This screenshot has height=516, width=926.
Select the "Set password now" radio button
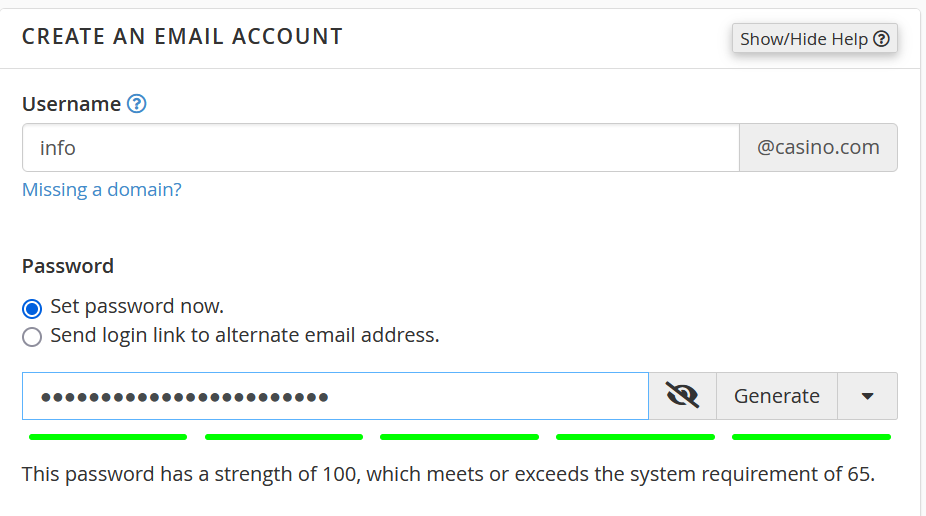coord(32,307)
